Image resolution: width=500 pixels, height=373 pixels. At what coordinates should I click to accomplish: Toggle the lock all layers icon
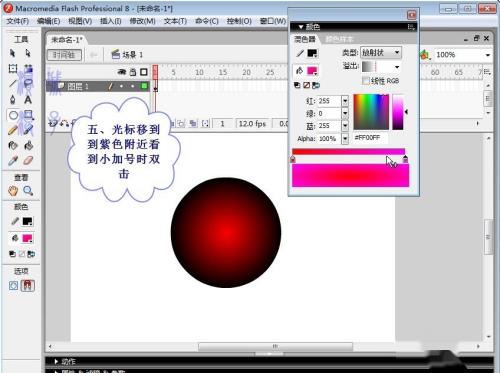tap(133, 72)
